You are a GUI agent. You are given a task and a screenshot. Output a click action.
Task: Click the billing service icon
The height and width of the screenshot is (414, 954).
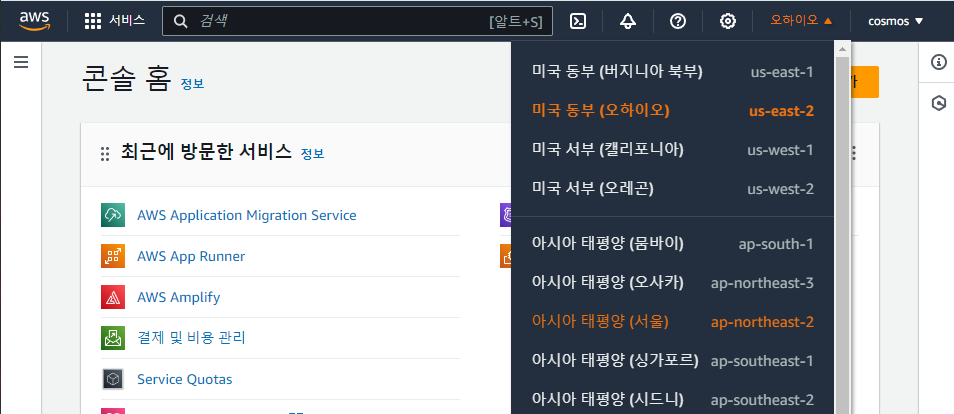tap(113, 338)
